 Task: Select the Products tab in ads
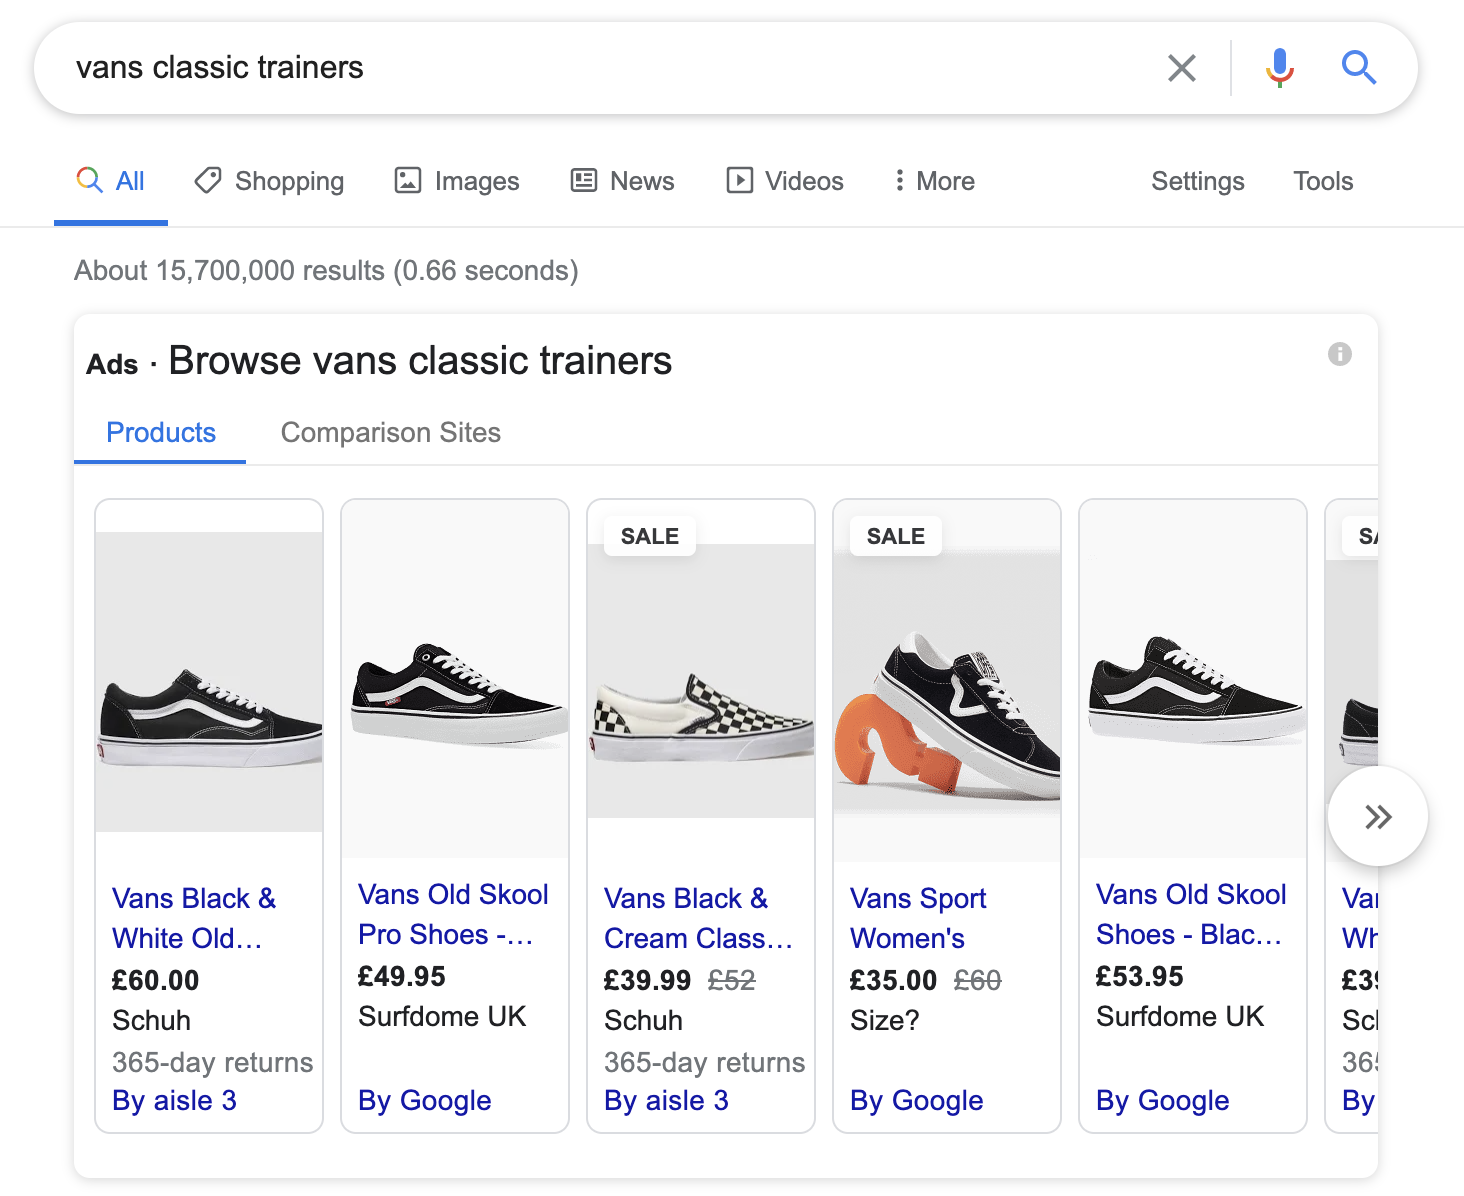pos(161,432)
